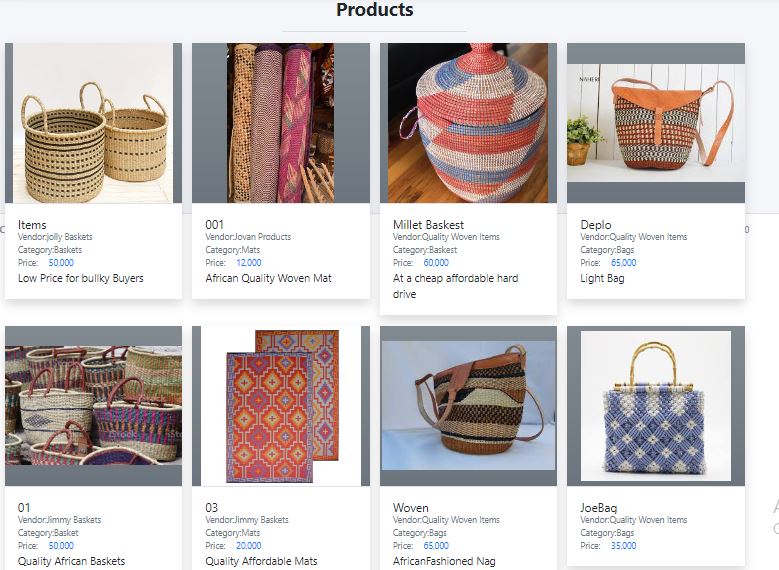Open the "Deplo" product name
The image size is (779, 570).
pos(596,225)
